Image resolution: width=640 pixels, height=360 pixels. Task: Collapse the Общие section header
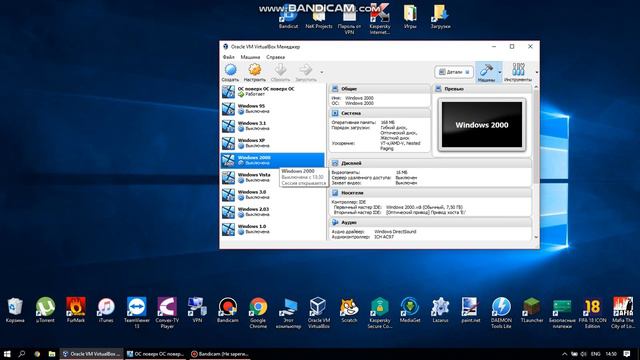(380, 89)
